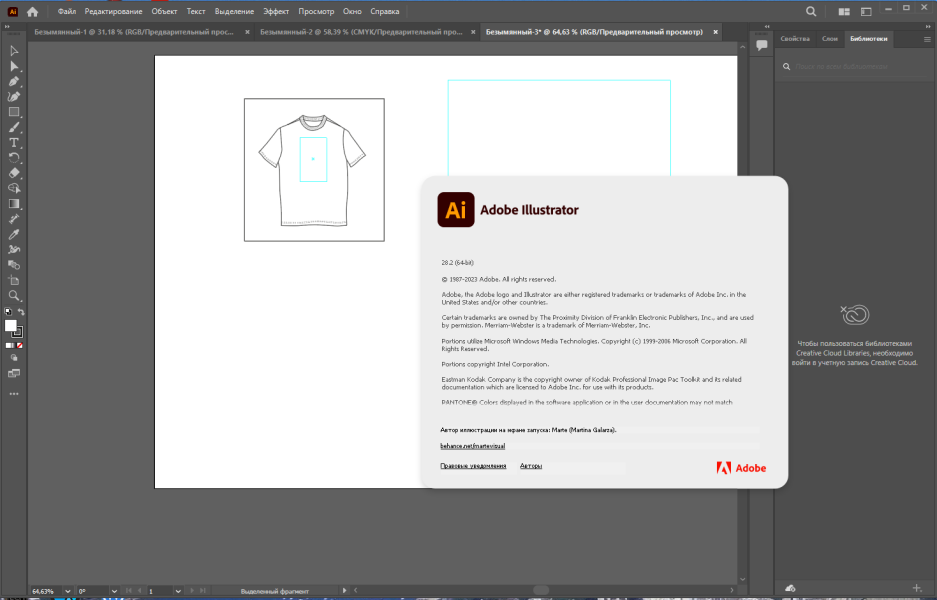
Task: Open the Эффект menu
Action: click(x=276, y=11)
